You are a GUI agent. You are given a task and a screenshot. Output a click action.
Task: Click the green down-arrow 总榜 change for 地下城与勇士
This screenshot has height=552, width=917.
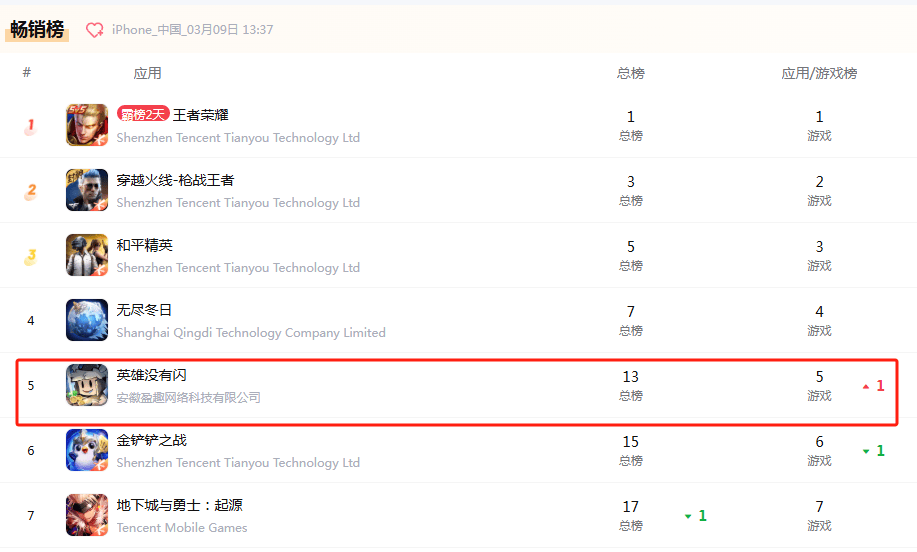pyautogui.click(x=696, y=516)
